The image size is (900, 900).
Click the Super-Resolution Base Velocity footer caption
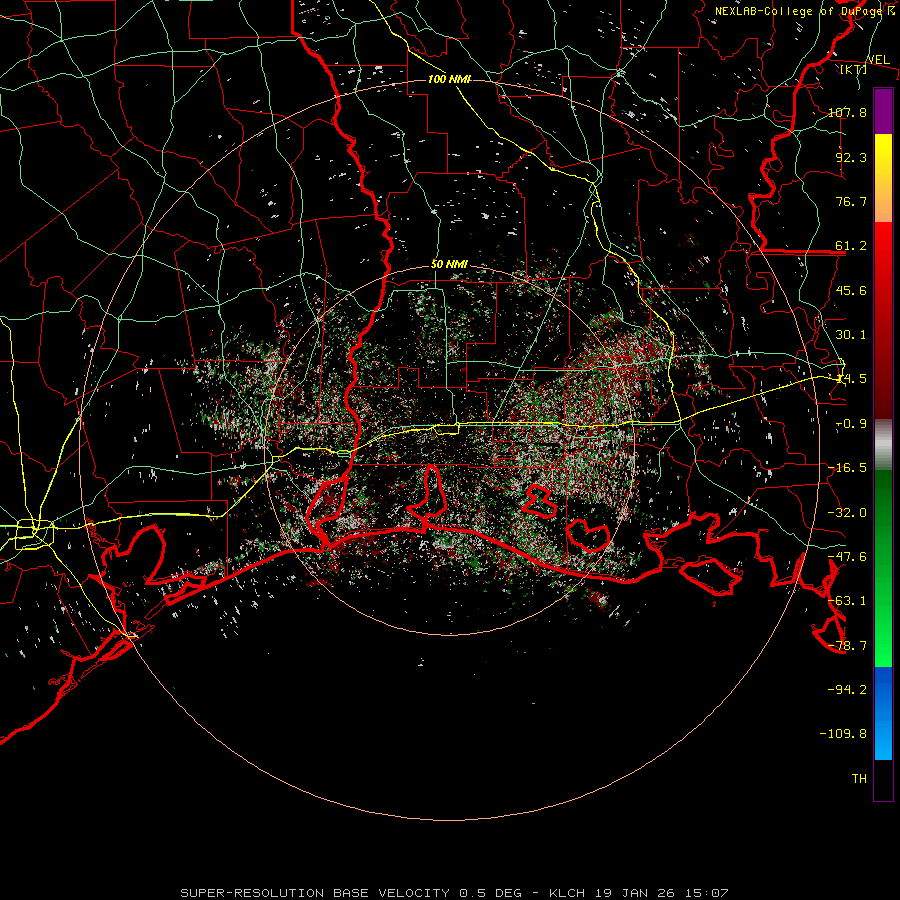[454, 893]
